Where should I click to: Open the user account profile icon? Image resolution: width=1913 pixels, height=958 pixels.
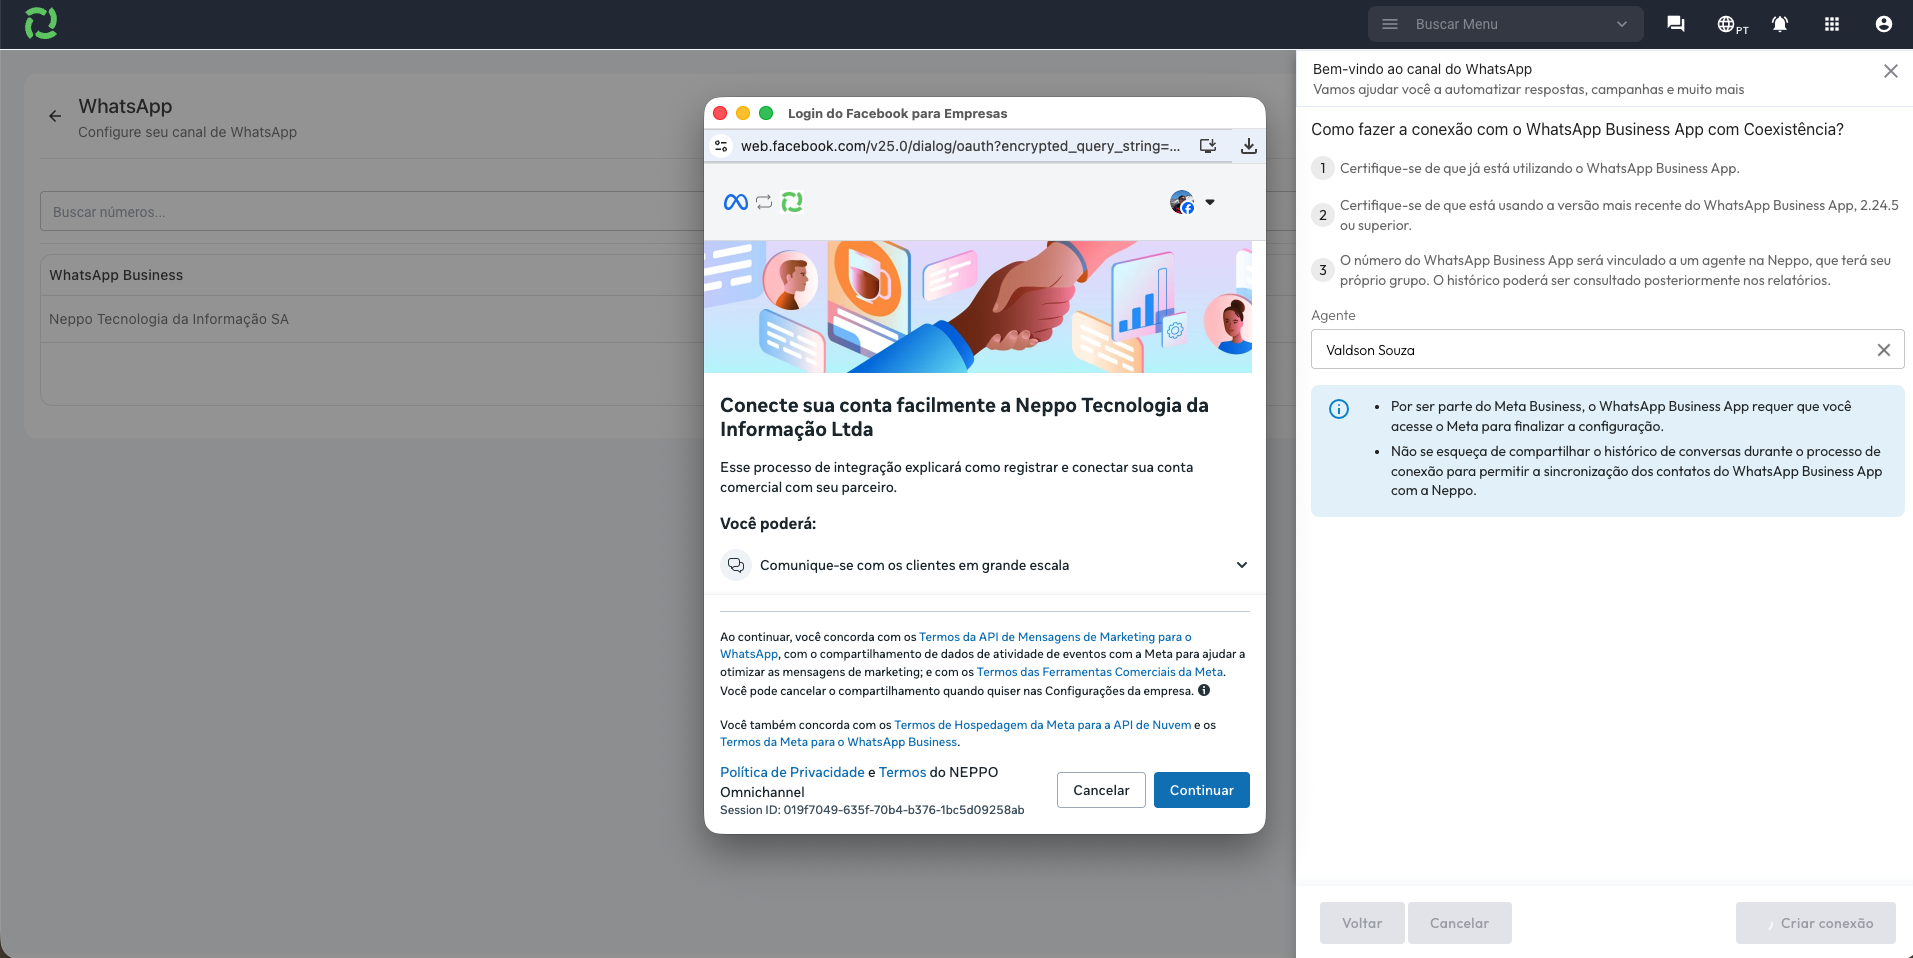[1884, 24]
